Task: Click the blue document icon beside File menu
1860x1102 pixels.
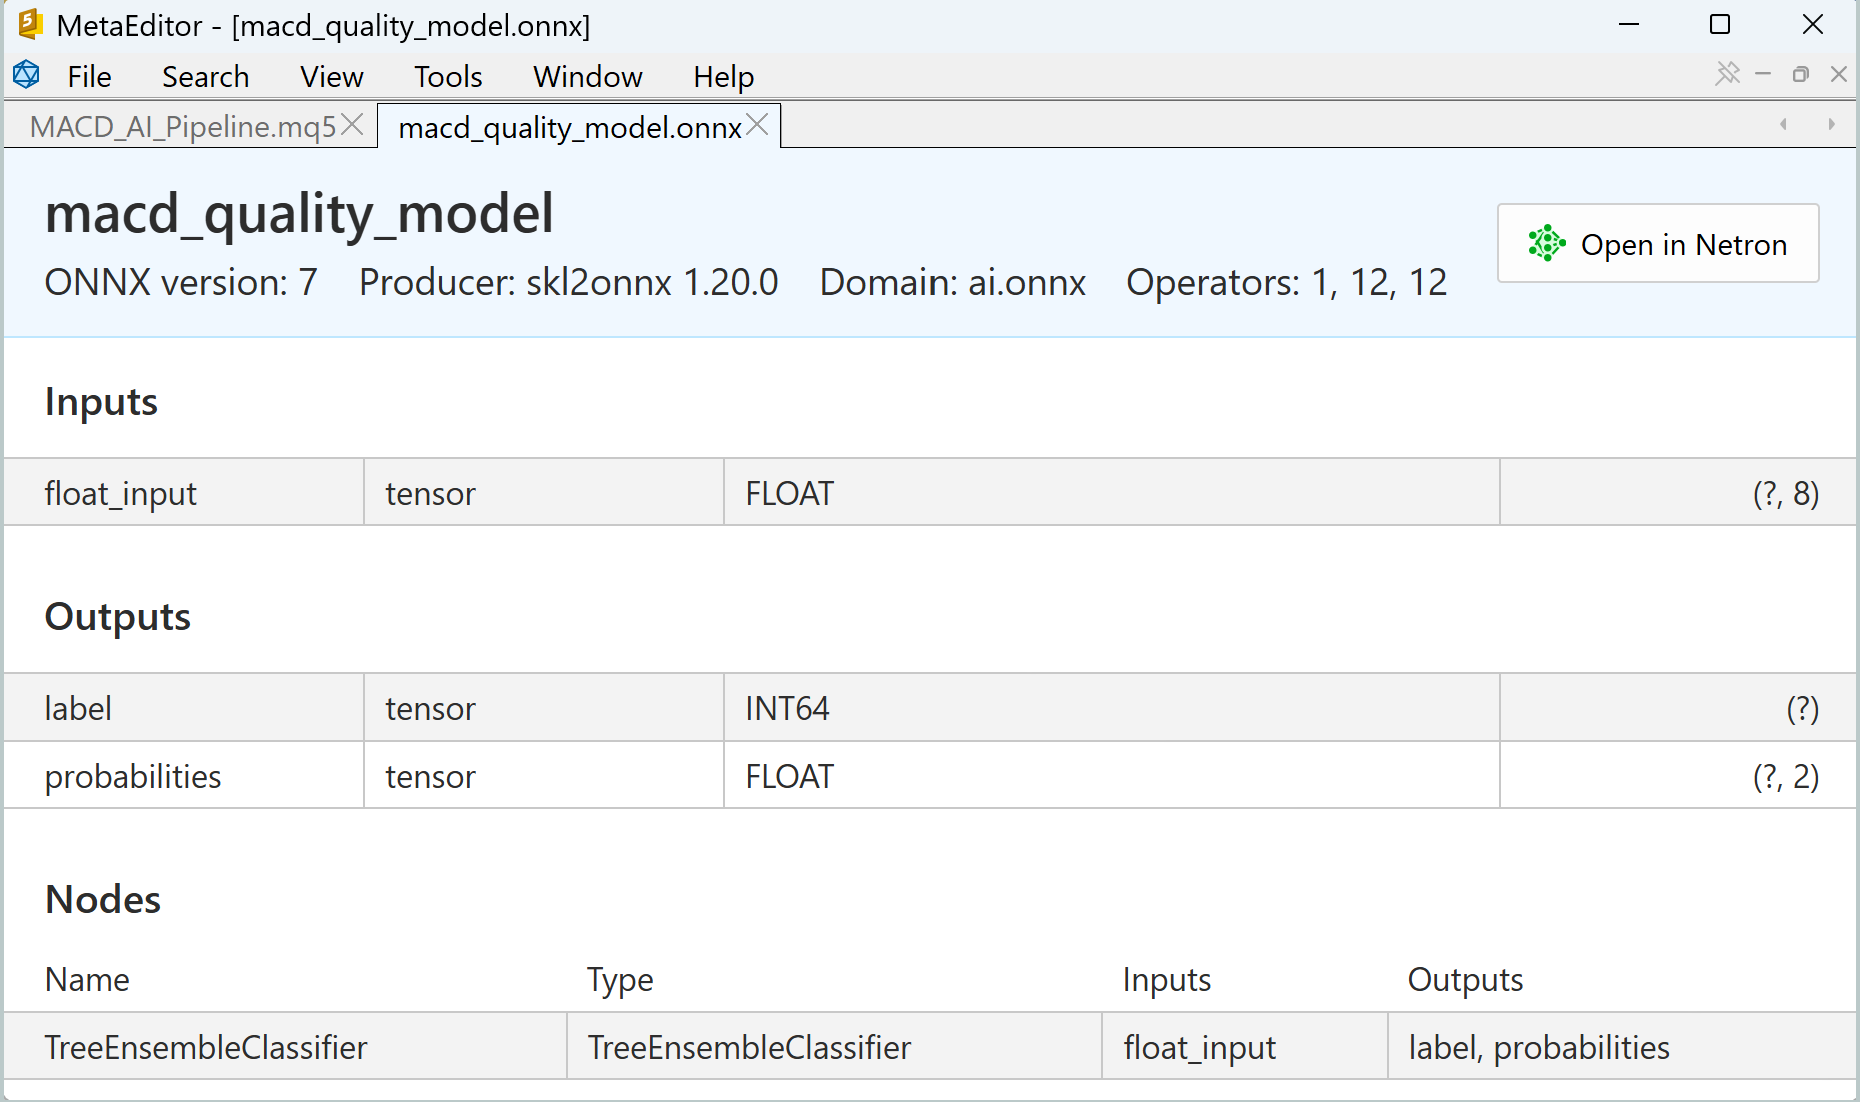Action: [27, 74]
